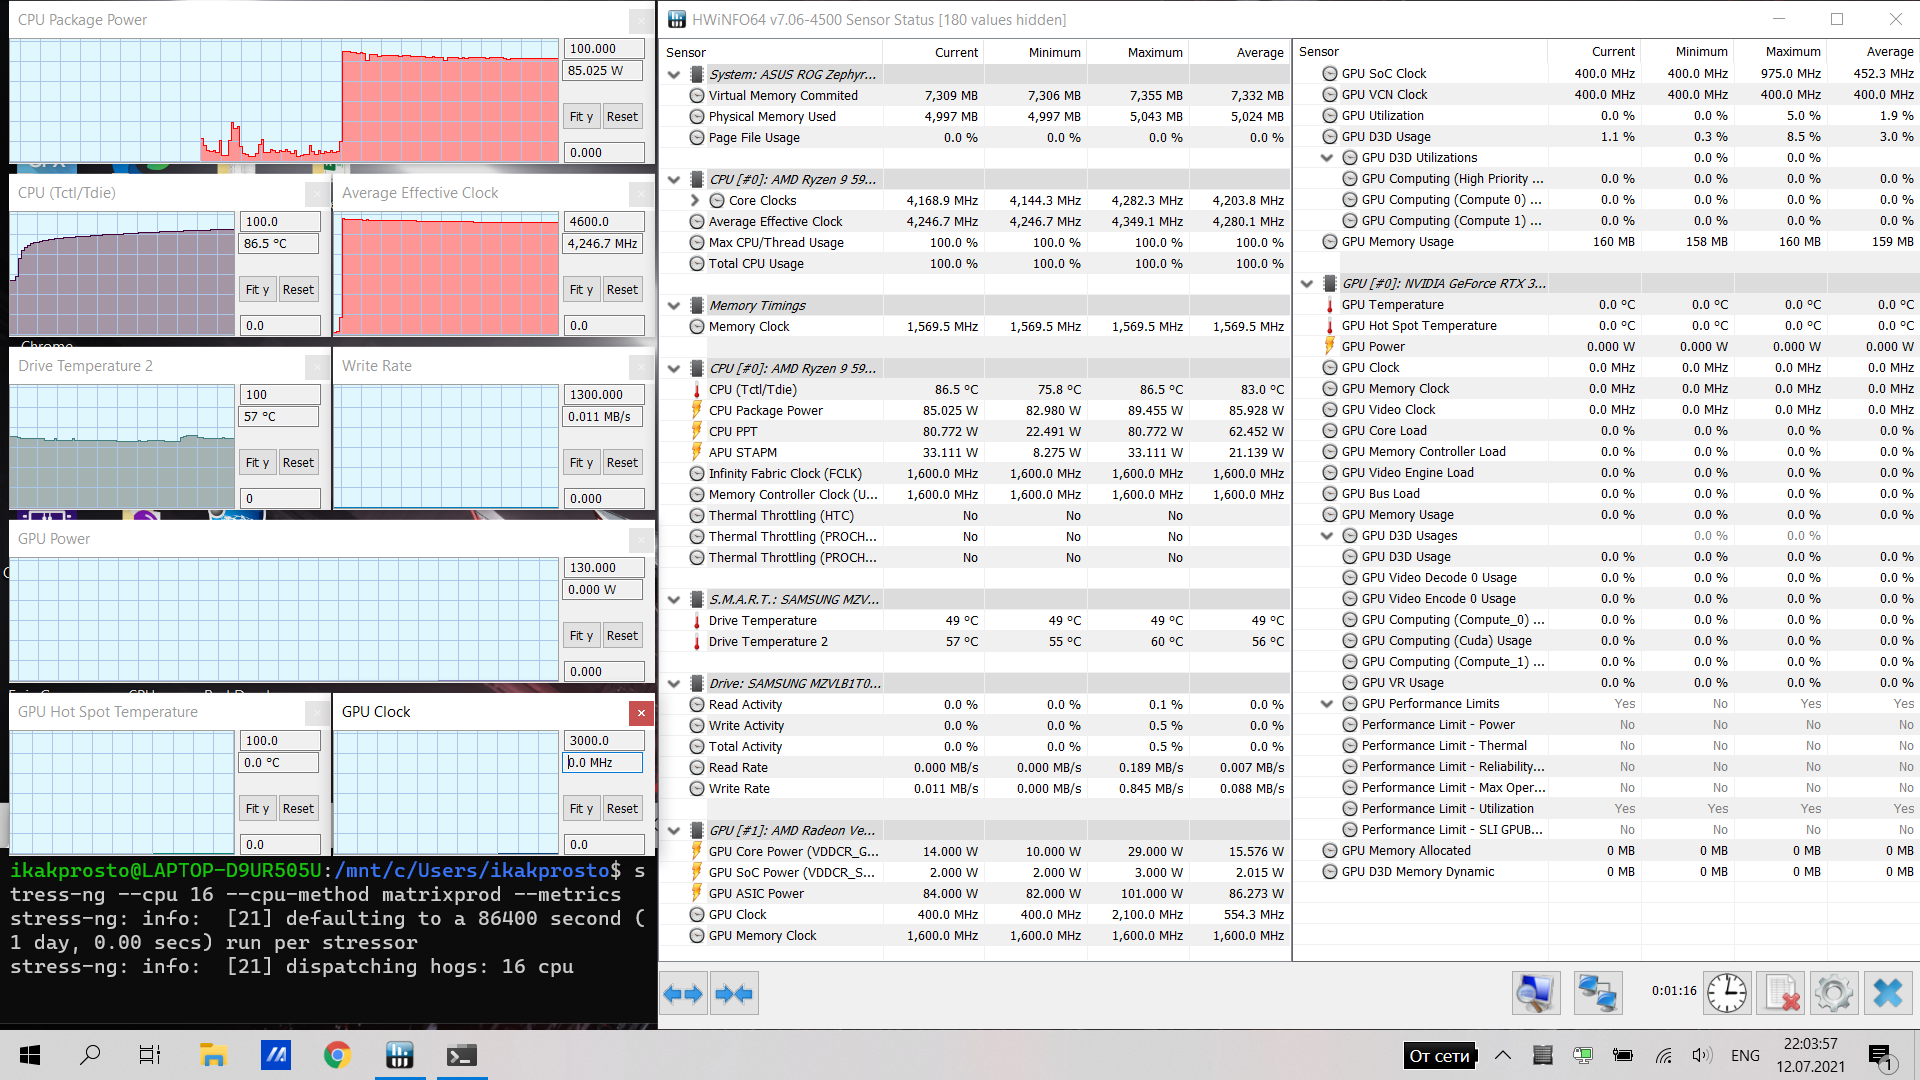Click the taskbar date and time

click(x=1811, y=1055)
